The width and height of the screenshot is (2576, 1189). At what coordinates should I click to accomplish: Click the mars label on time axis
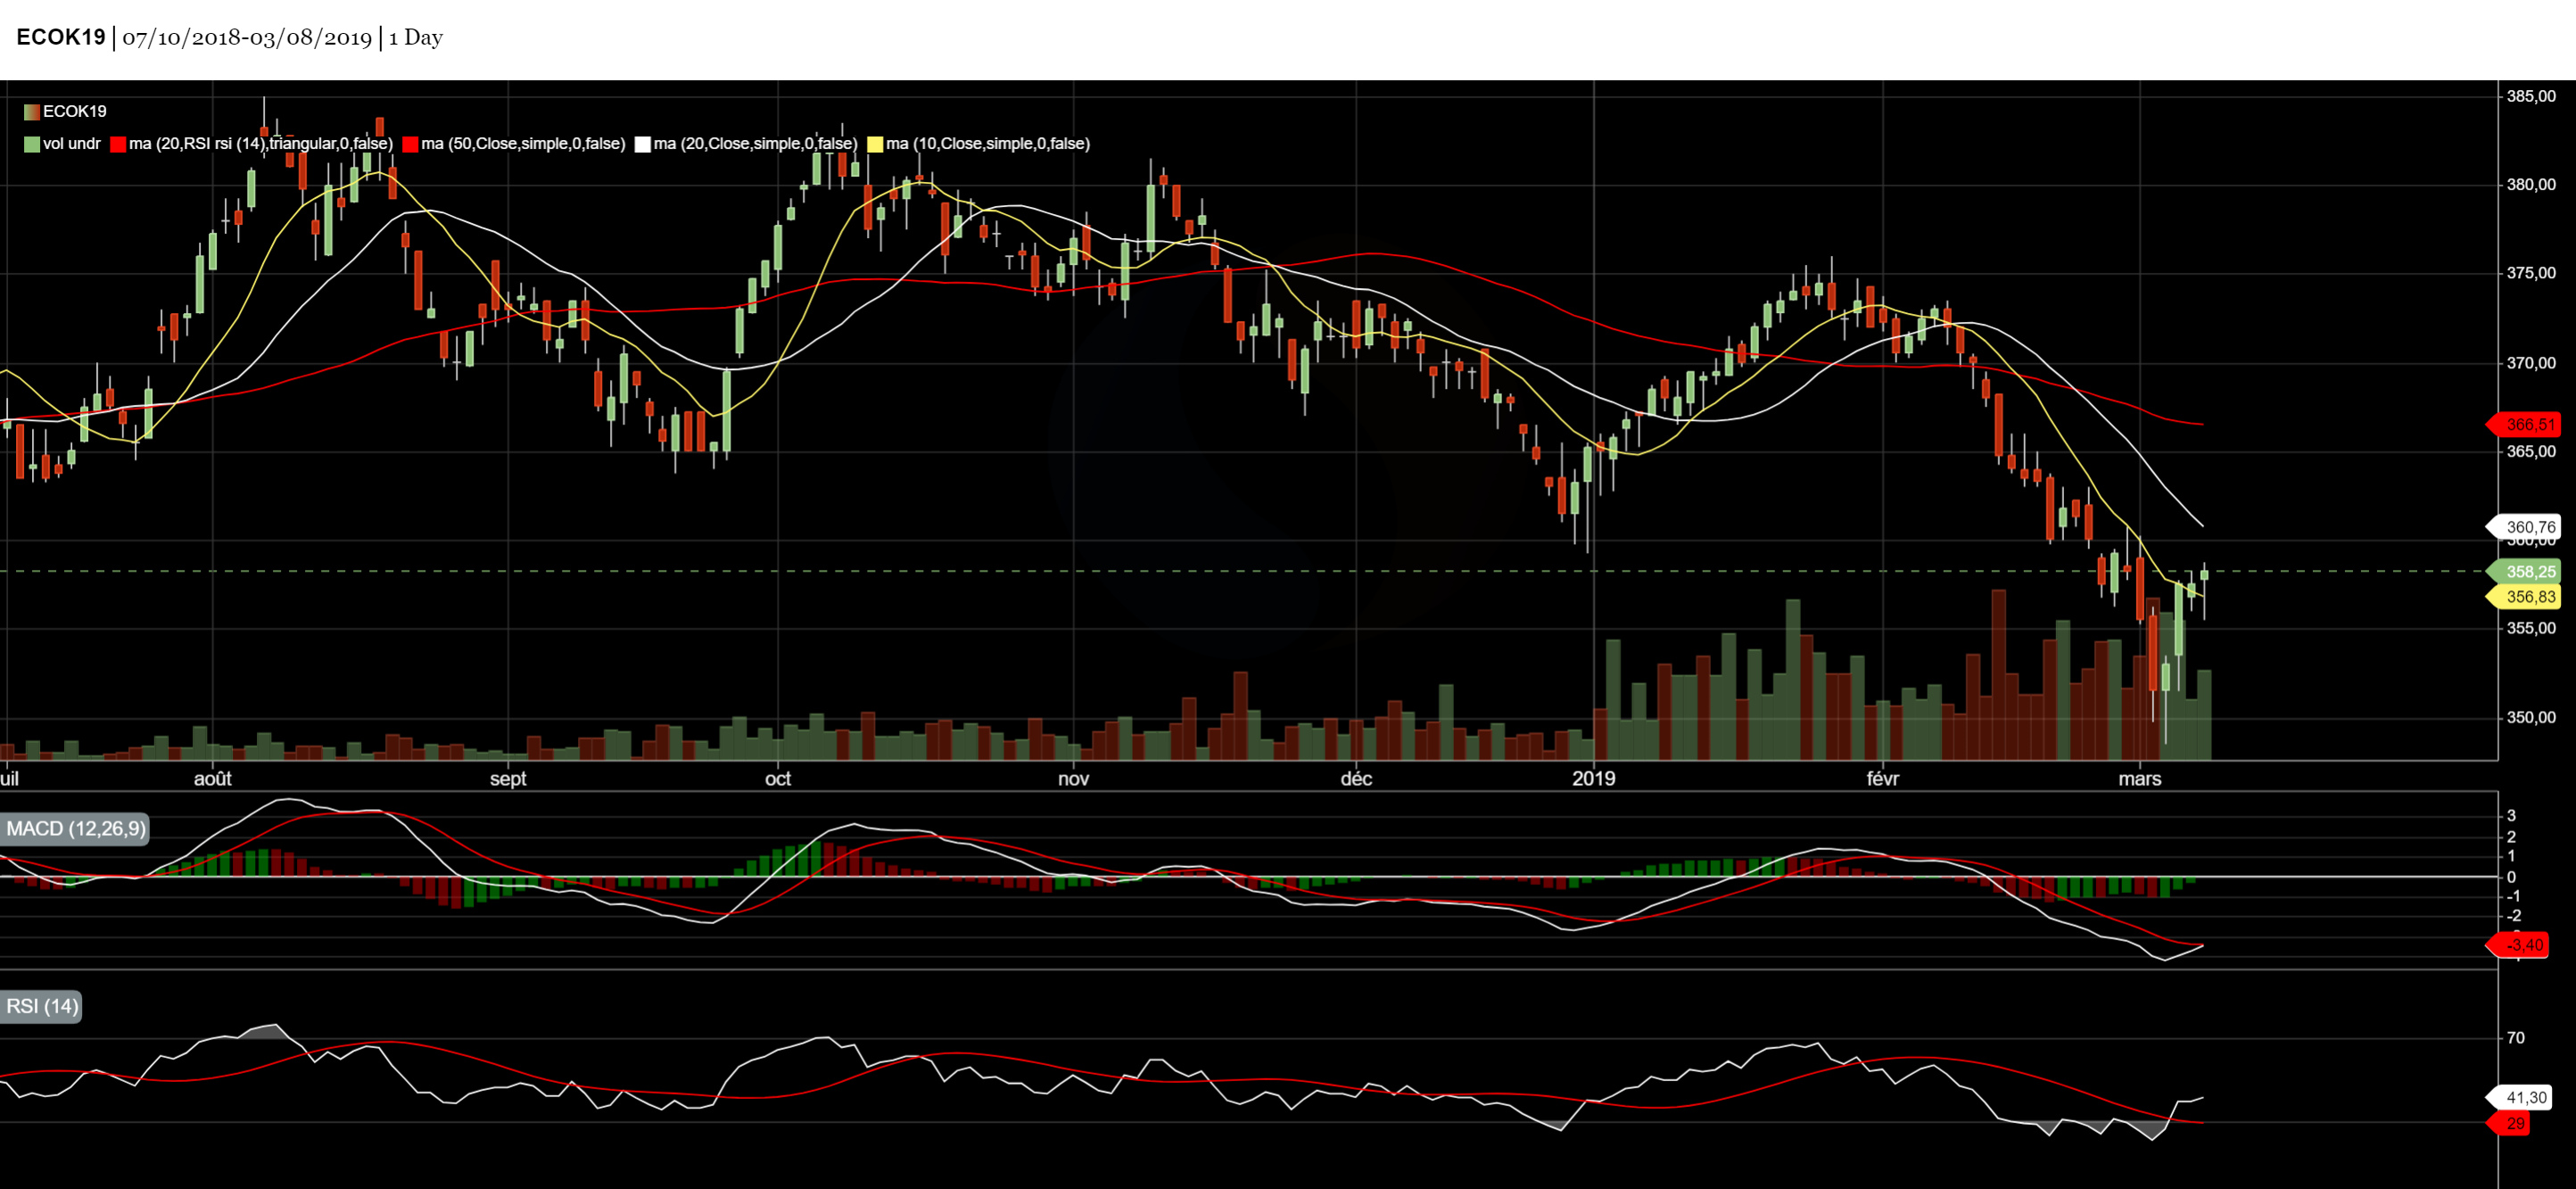(2140, 779)
